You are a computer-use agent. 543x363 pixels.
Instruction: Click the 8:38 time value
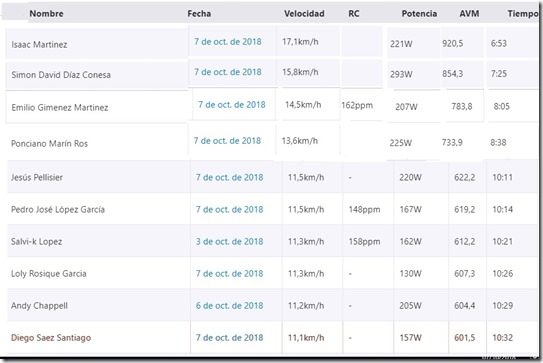[498, 142]
